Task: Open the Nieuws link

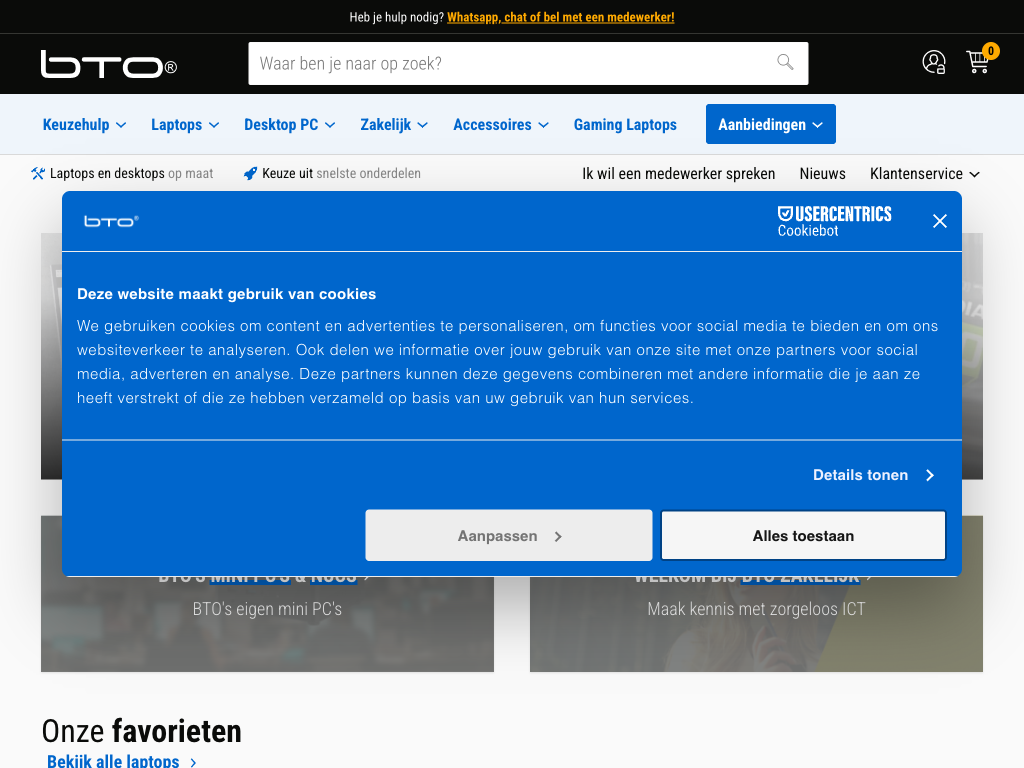Action: [822, 174]
